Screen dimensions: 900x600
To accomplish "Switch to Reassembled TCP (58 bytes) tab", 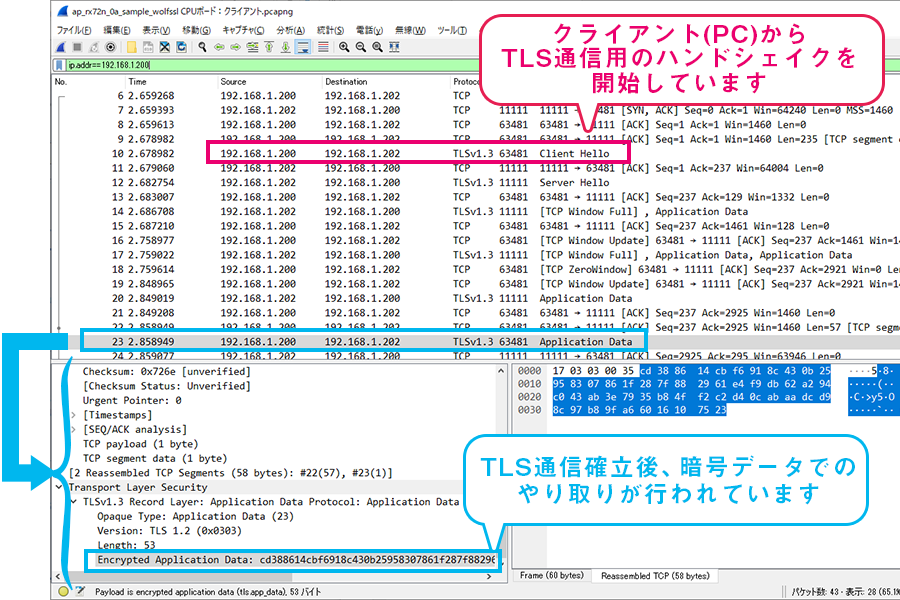I will pyautogui.click(x=655, y=575).
